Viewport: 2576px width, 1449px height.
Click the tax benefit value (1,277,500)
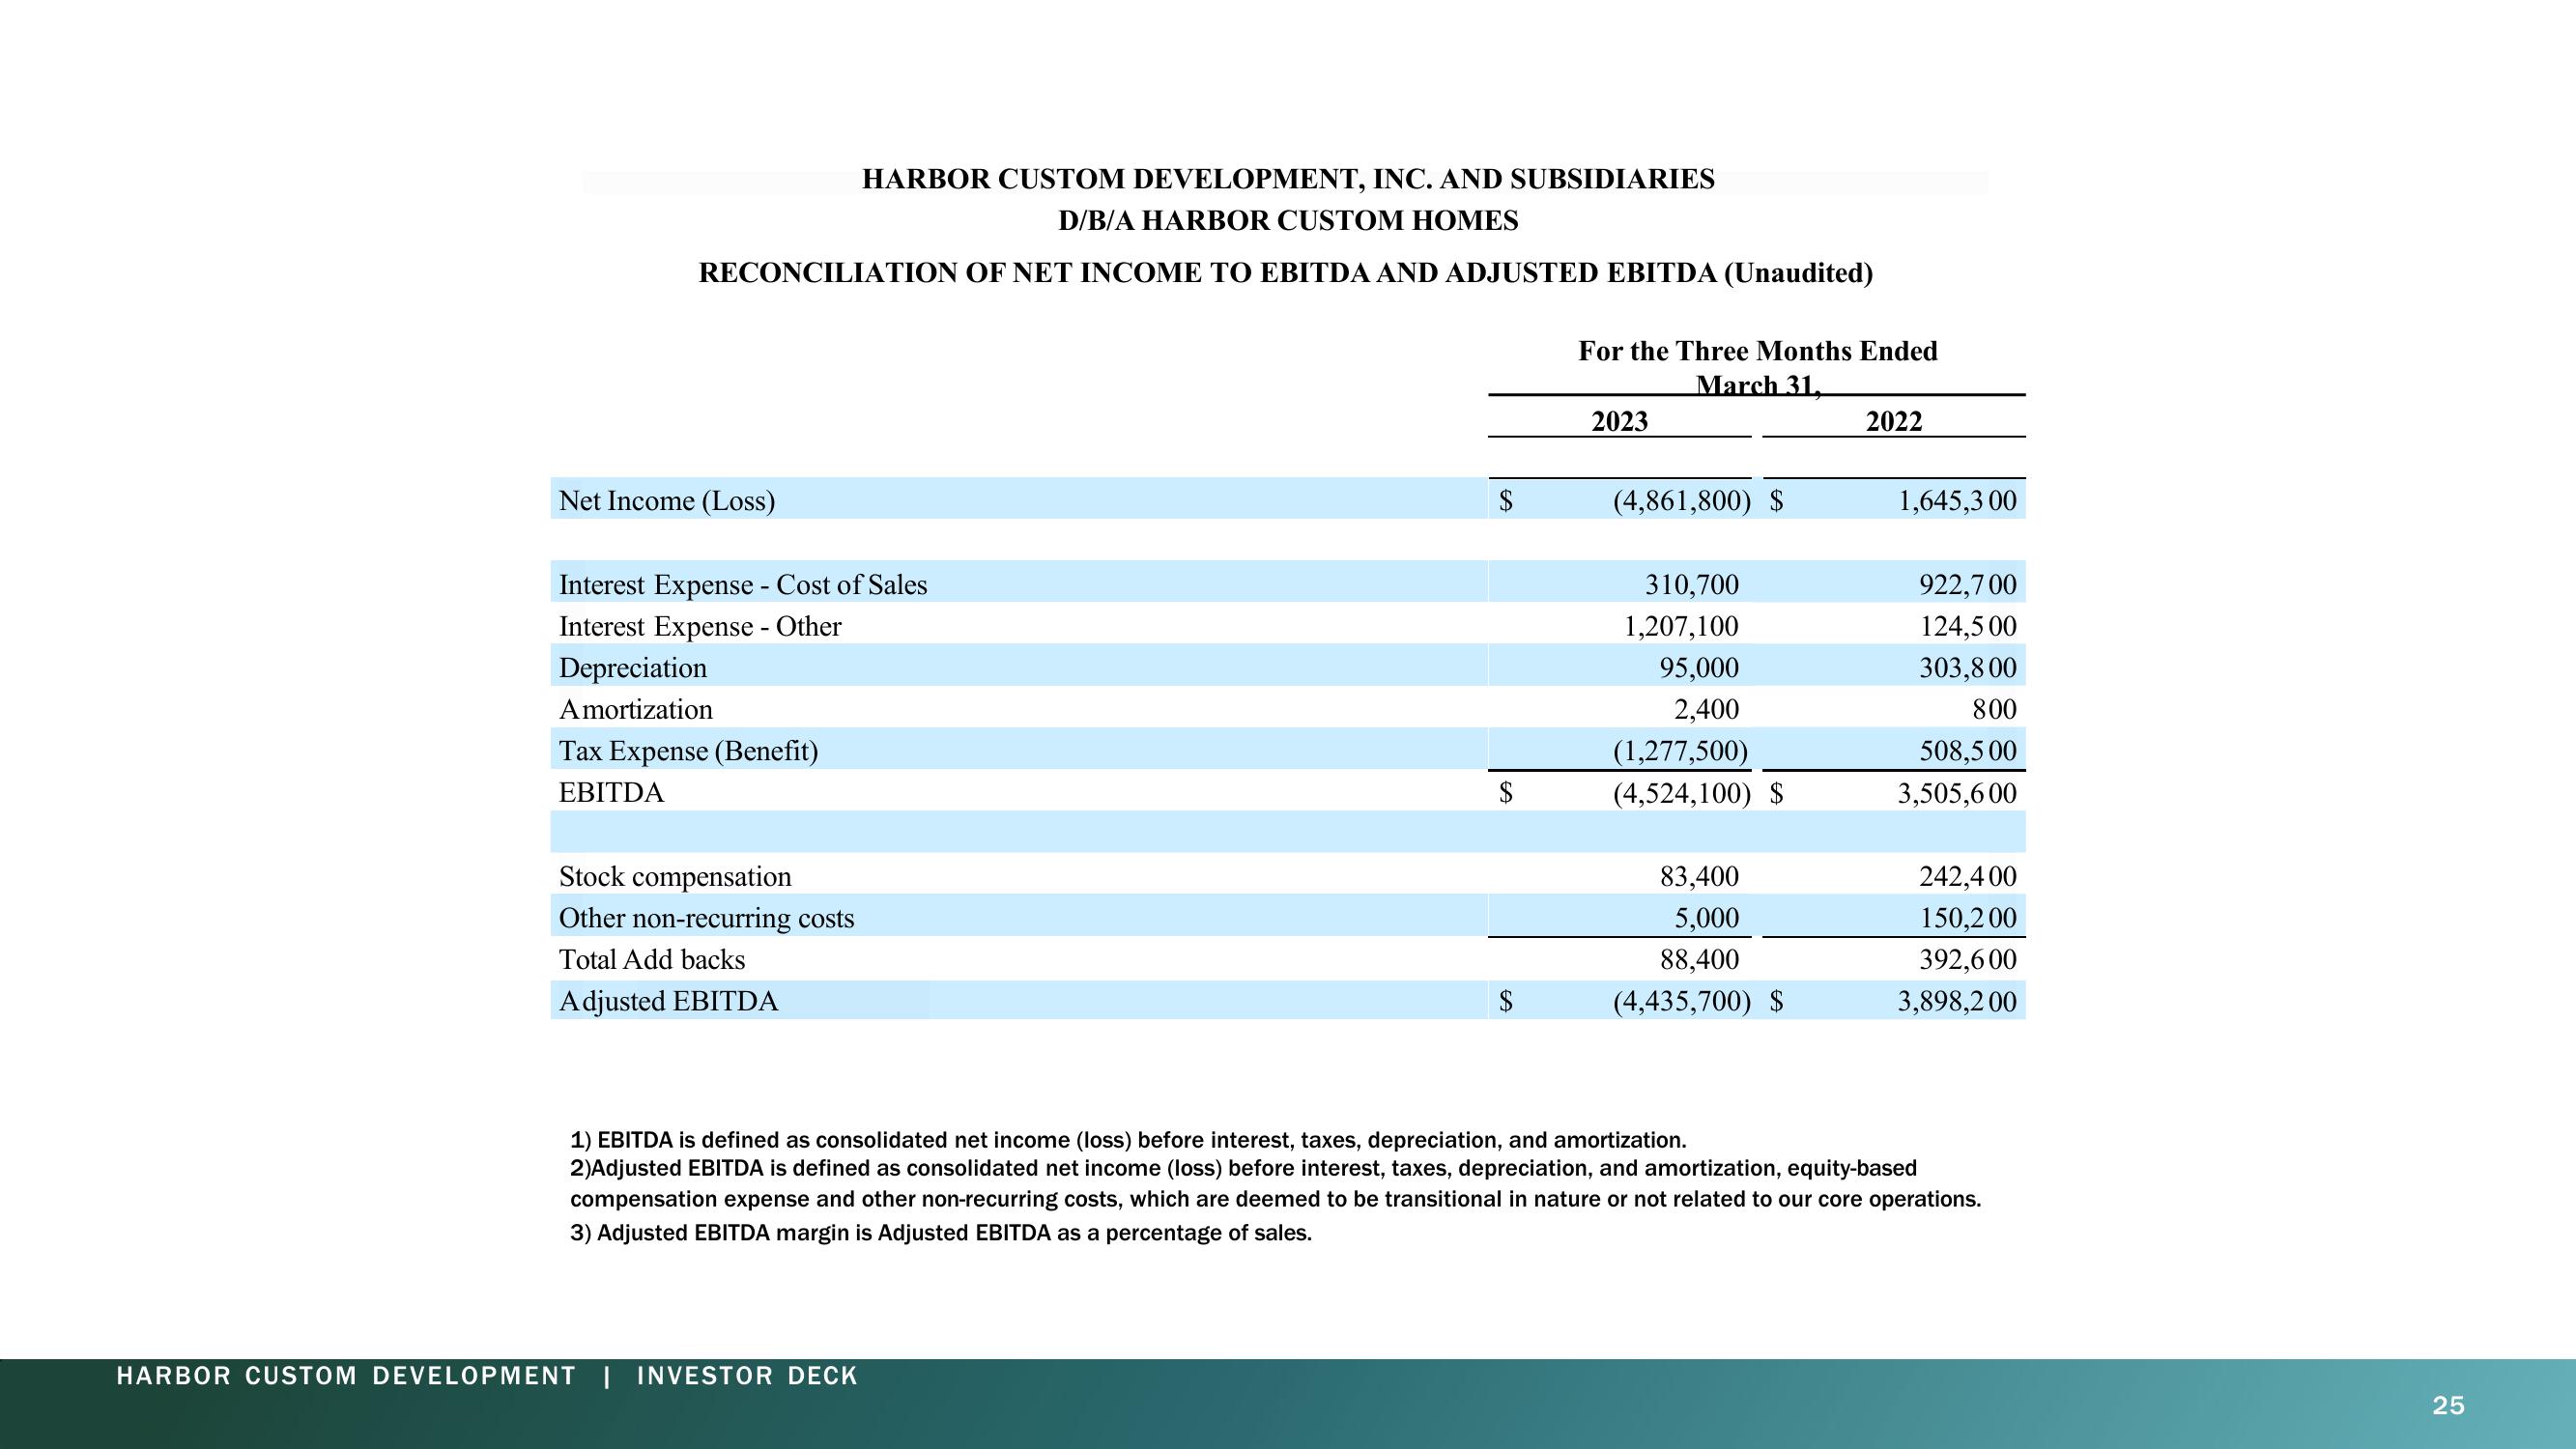tap(1680, 751)
